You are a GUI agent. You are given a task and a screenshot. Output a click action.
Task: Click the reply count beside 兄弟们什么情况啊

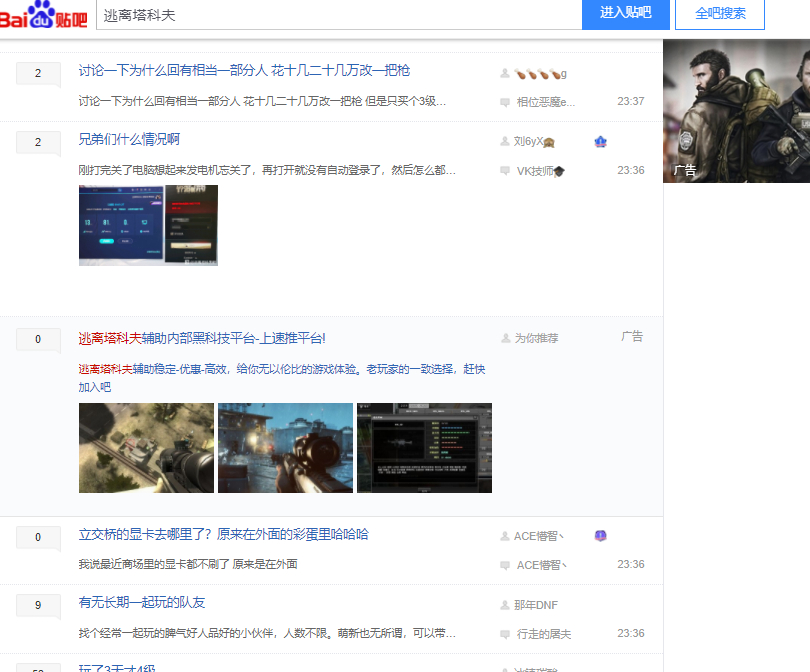pos(38,143)
